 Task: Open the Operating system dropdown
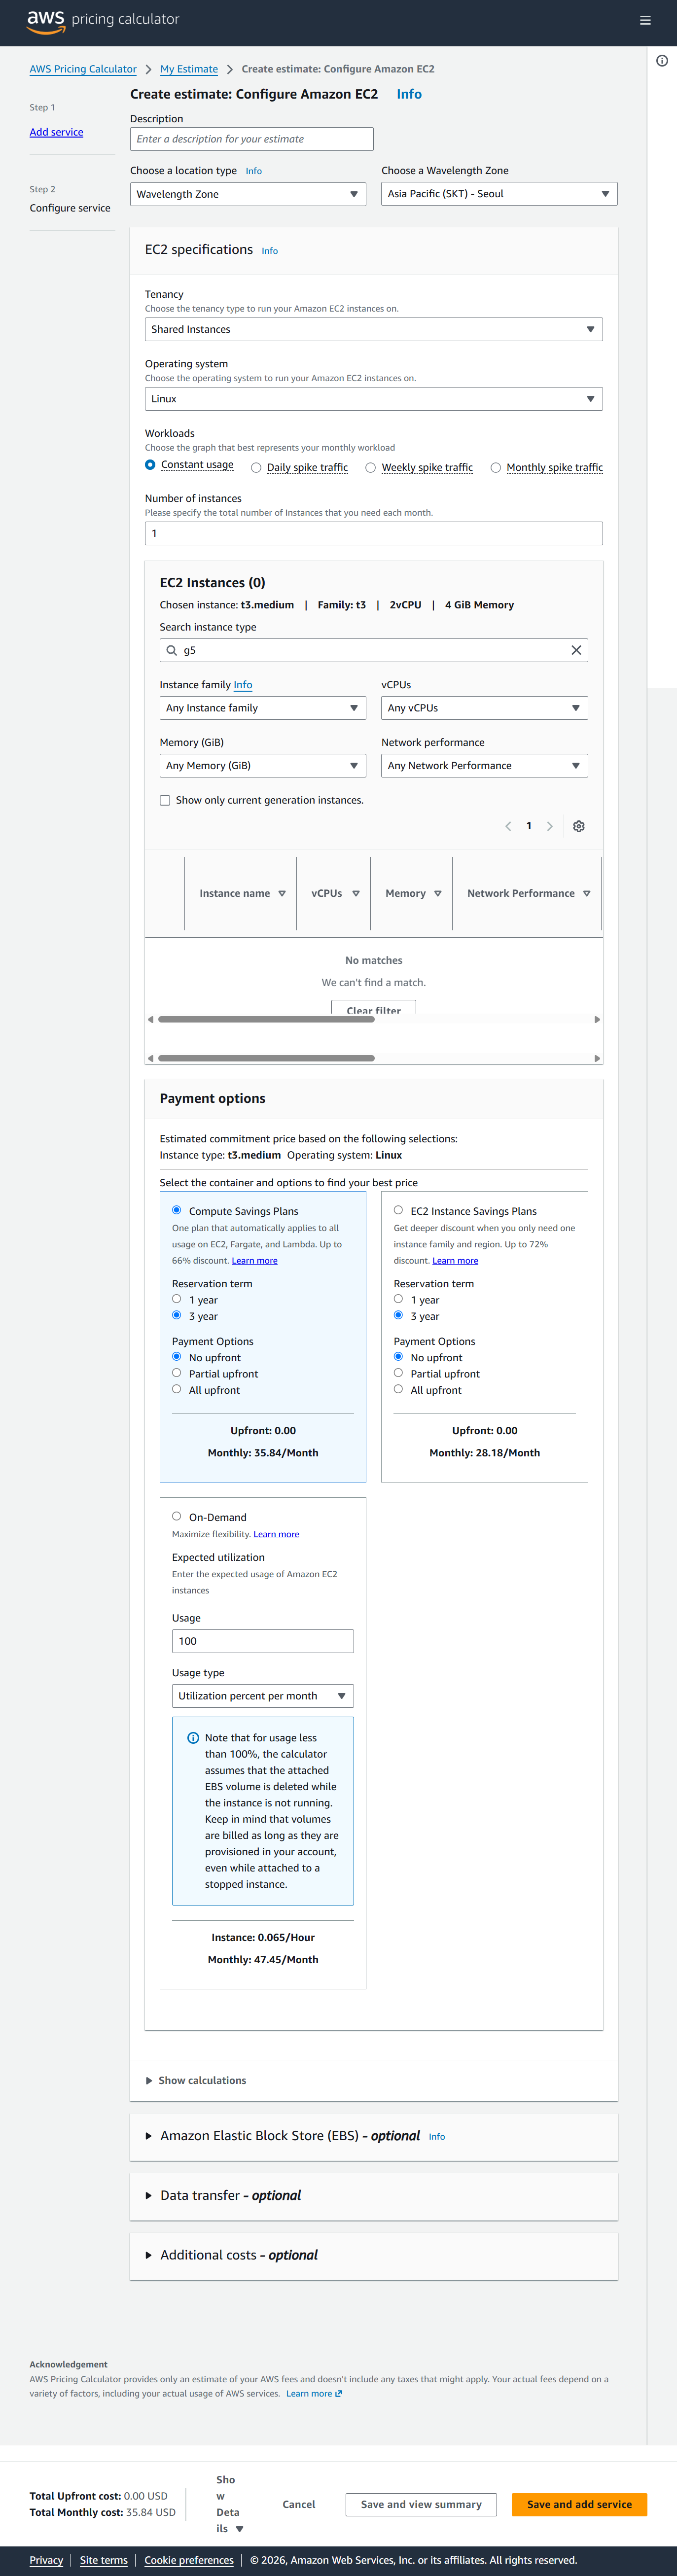pyautogui.click(x=374, y=399)
